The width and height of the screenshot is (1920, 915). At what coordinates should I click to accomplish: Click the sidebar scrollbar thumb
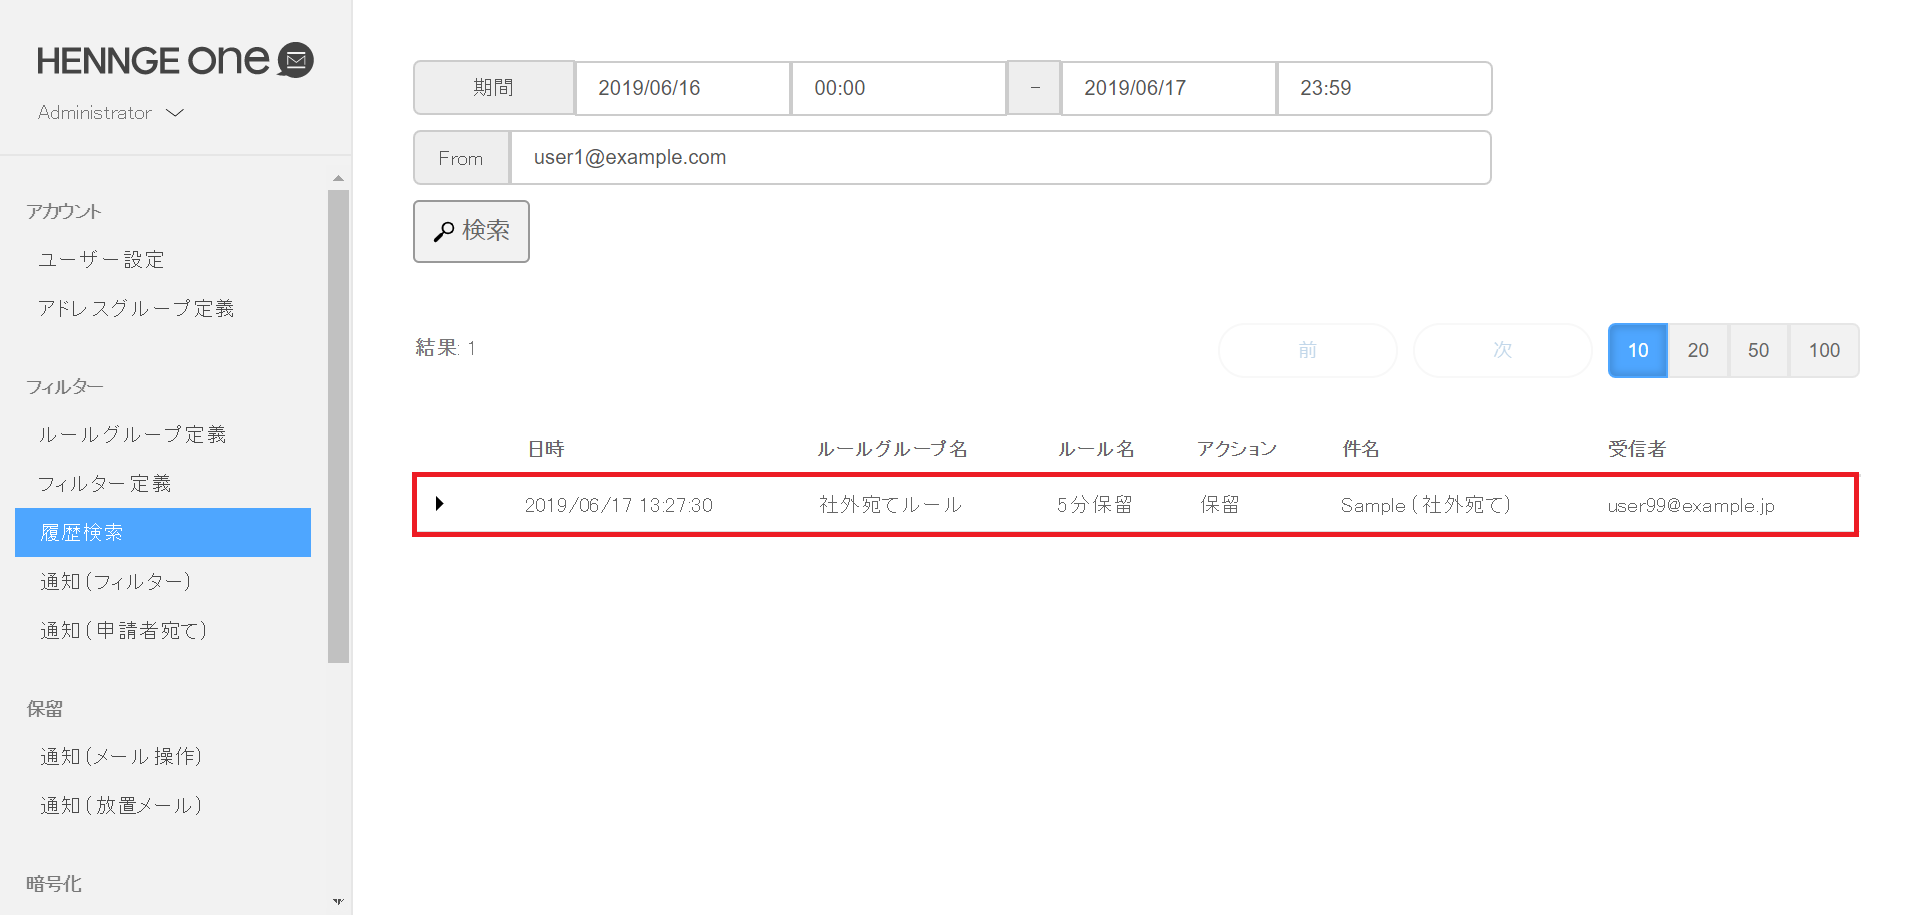pos(338,426)
